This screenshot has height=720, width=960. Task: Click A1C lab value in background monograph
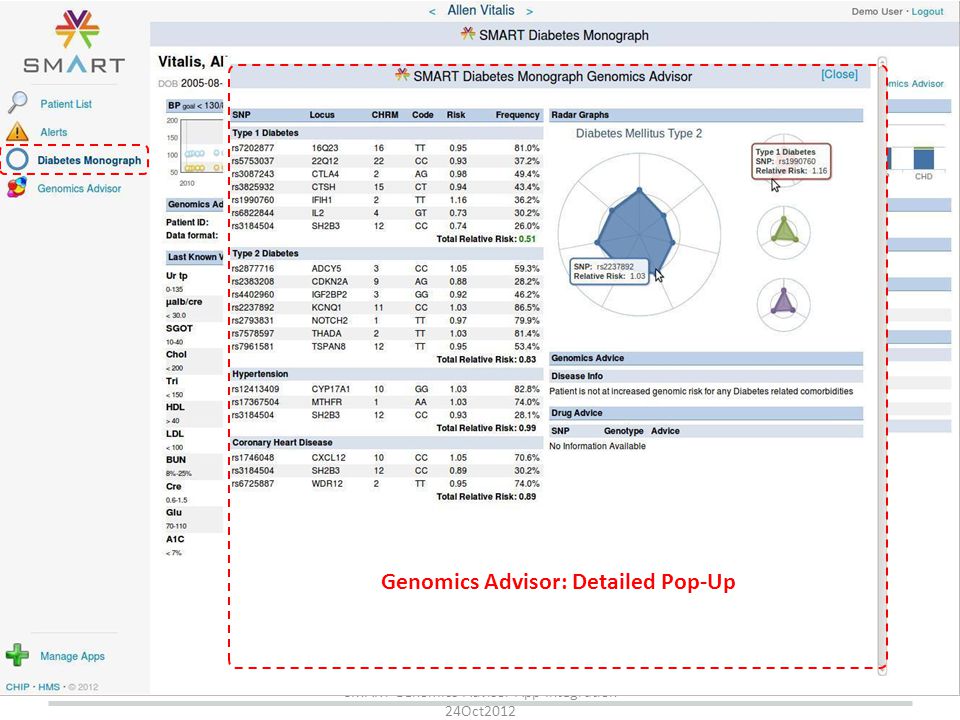[174, 539]
